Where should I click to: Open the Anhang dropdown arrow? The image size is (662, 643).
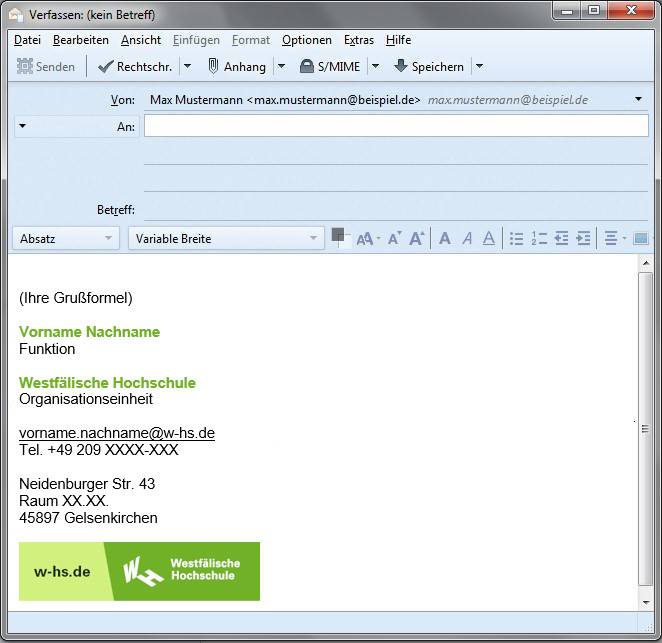pos(281,66)
